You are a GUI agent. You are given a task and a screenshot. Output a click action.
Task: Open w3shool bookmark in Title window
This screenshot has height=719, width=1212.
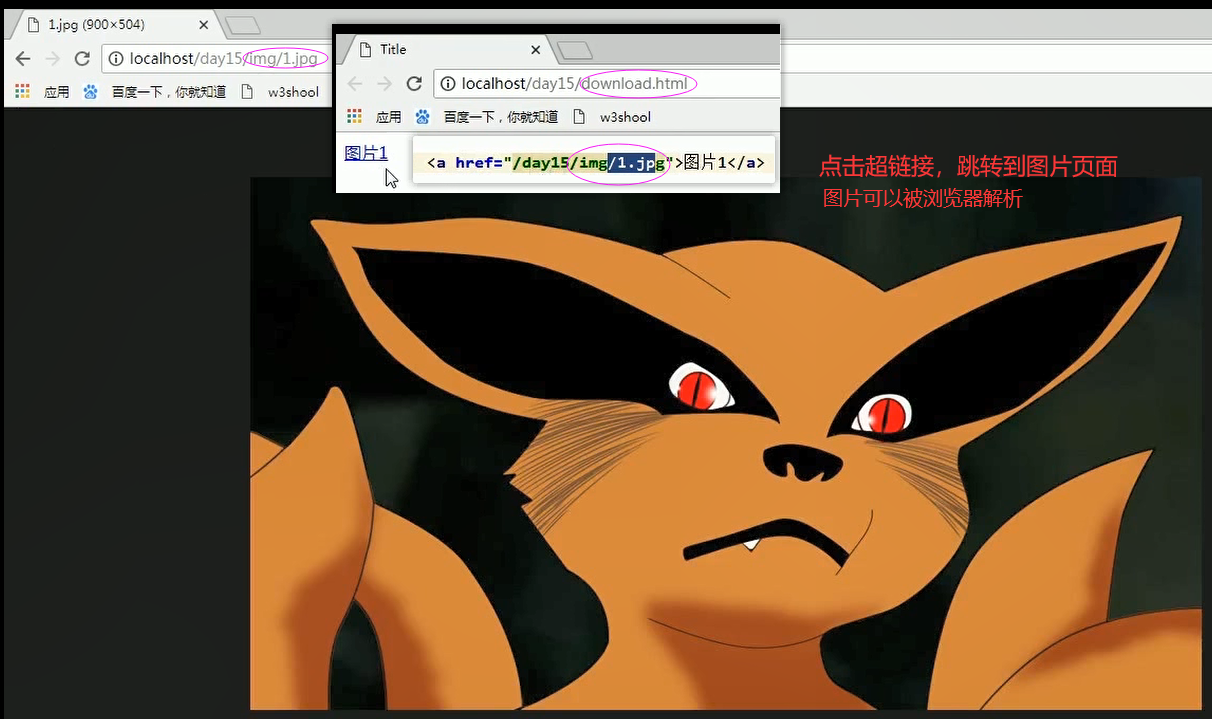click(x=625, y=117)
